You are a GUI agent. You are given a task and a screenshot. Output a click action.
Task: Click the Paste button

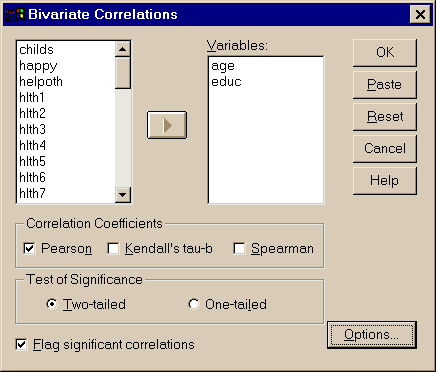click(x=385, y=85)
